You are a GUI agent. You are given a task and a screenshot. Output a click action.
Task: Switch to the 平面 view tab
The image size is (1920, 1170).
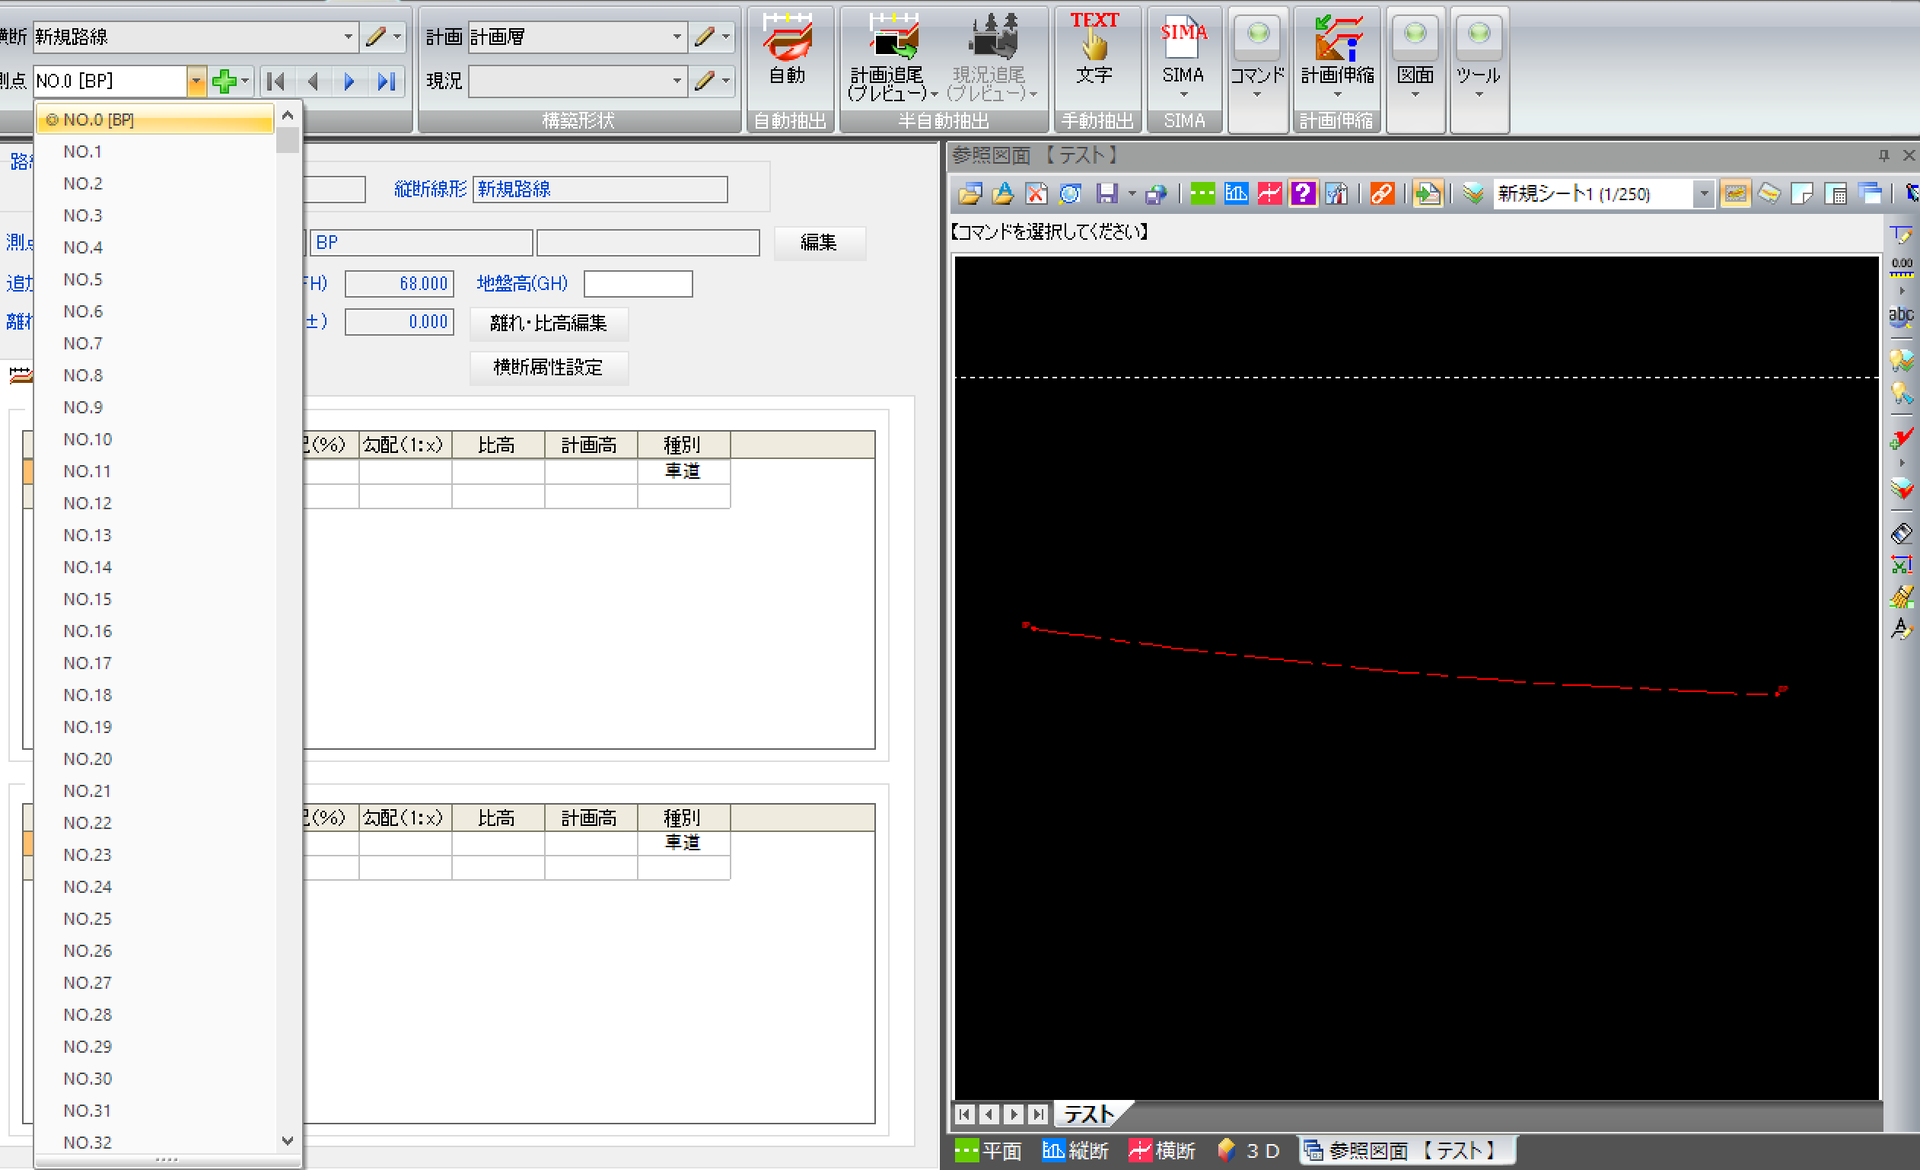(x=988, y=1151)
